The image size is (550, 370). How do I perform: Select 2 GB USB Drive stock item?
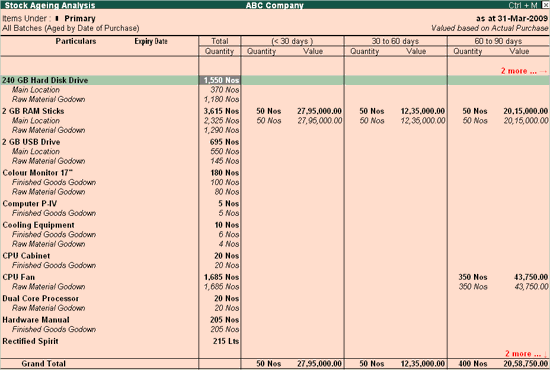tap(31, 142)
